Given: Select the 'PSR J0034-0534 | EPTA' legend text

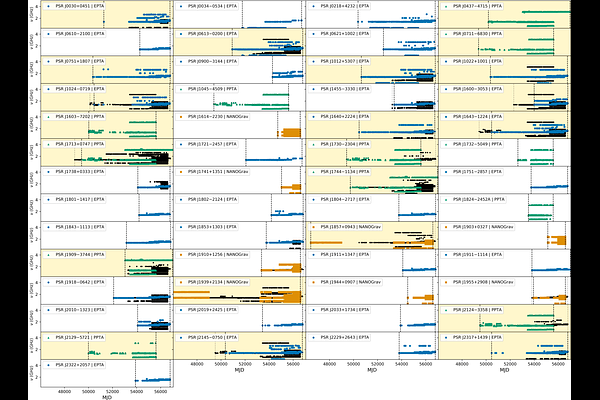Looking at the screenshot, I should (212, 6).
